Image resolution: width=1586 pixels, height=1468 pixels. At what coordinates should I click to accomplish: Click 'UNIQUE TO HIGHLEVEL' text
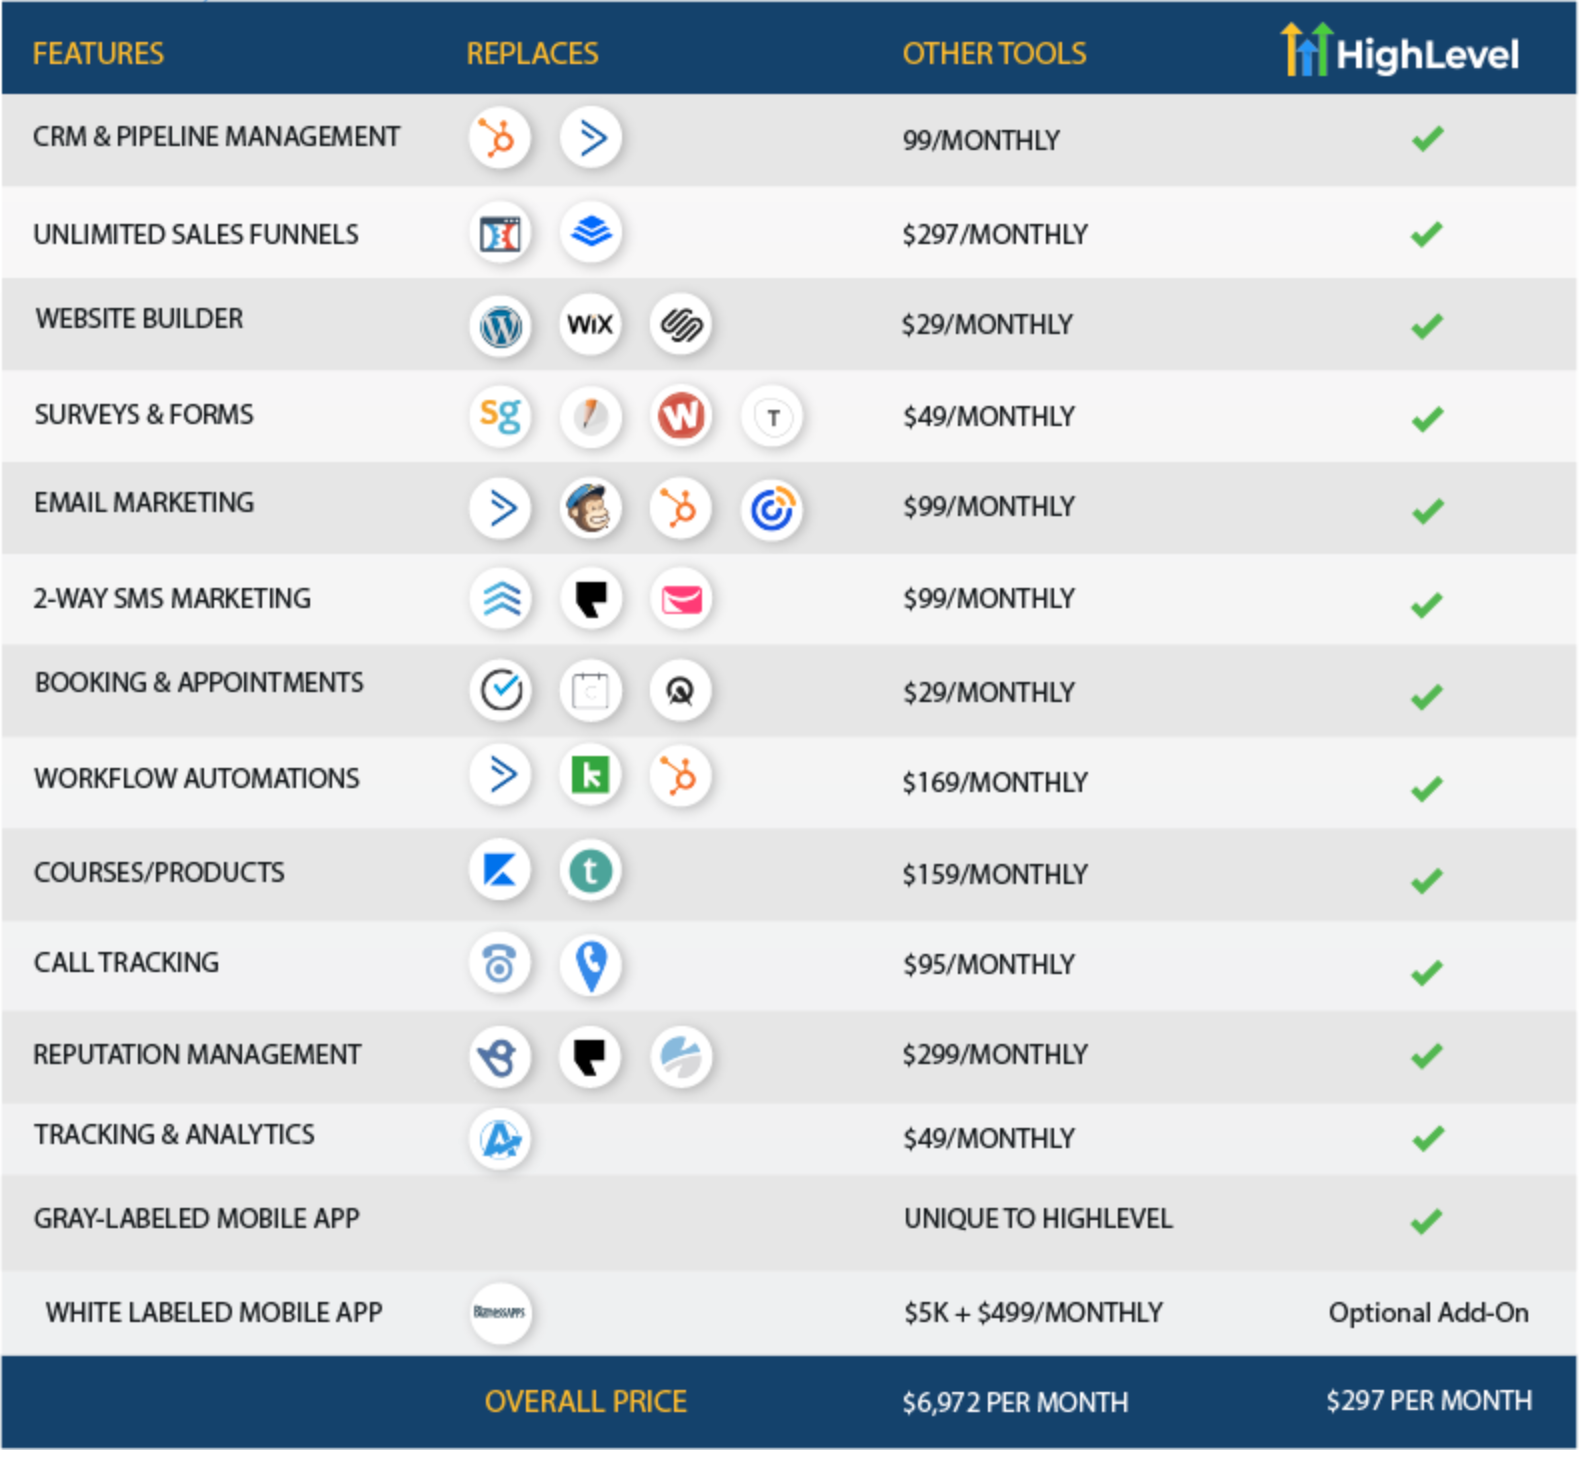[1038, 1219]
